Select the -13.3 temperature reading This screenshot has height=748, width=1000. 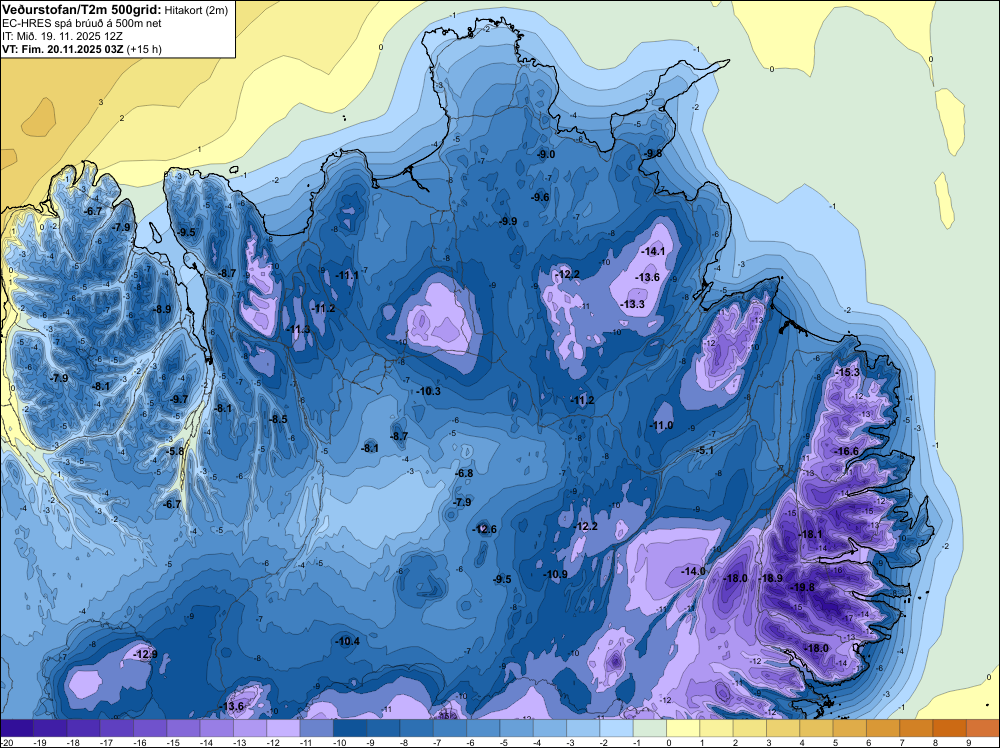coord(633,304)
